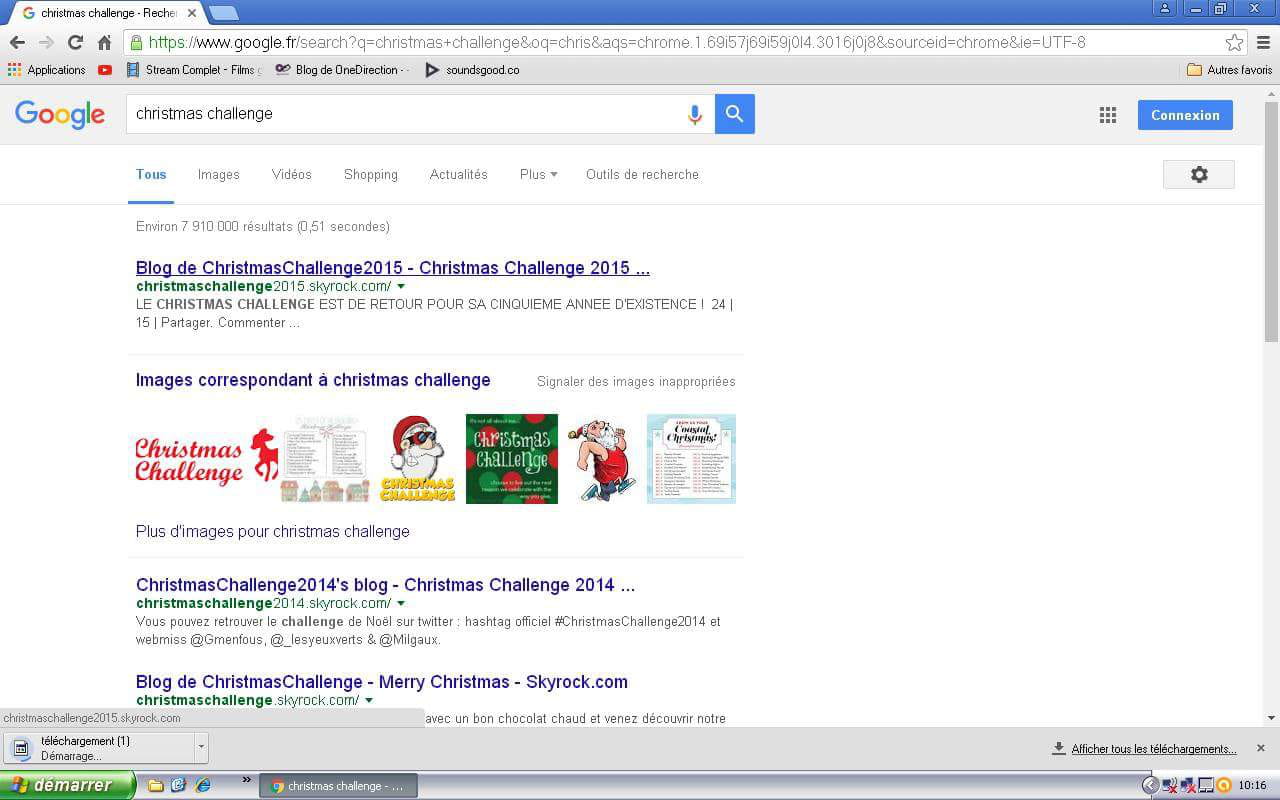1280x800 pixels.
Task: Open the Windows démarrer start menu
Action: (x=67, y=786)
